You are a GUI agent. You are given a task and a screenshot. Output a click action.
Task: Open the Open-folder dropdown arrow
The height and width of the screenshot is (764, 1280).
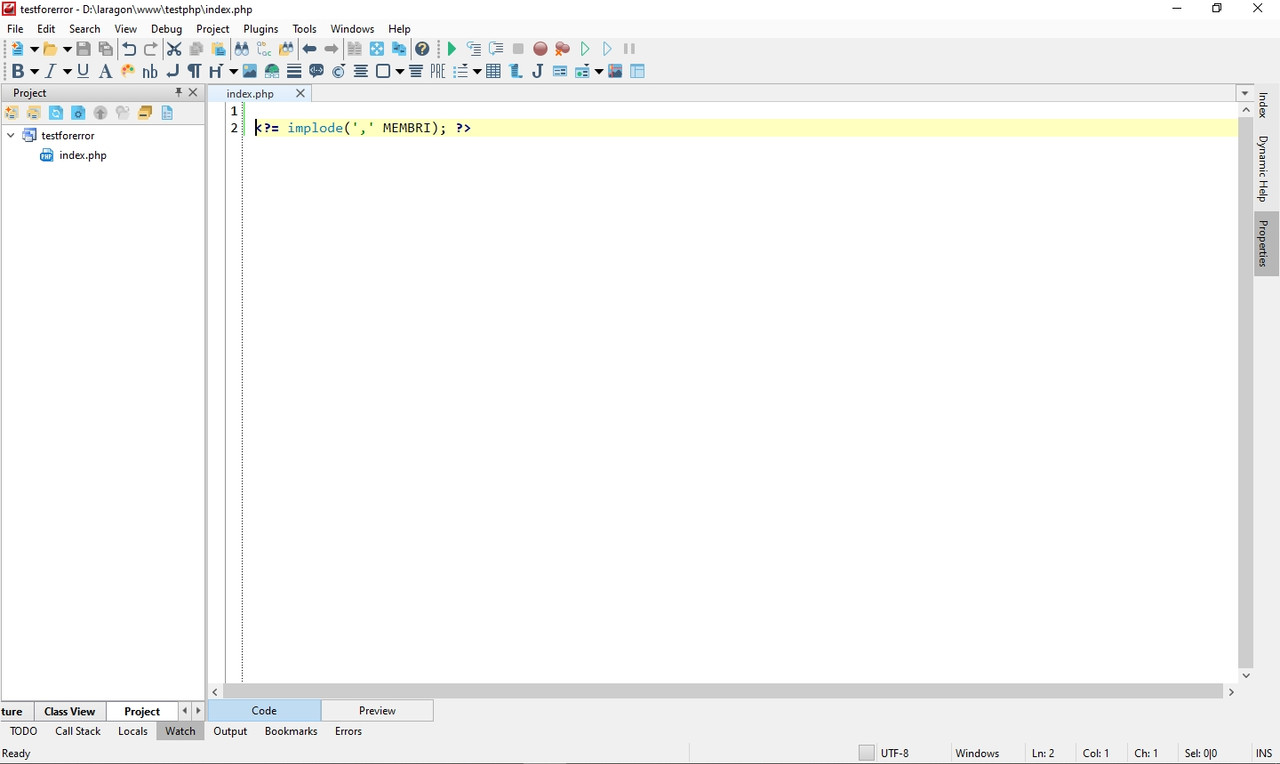point(67,49)
